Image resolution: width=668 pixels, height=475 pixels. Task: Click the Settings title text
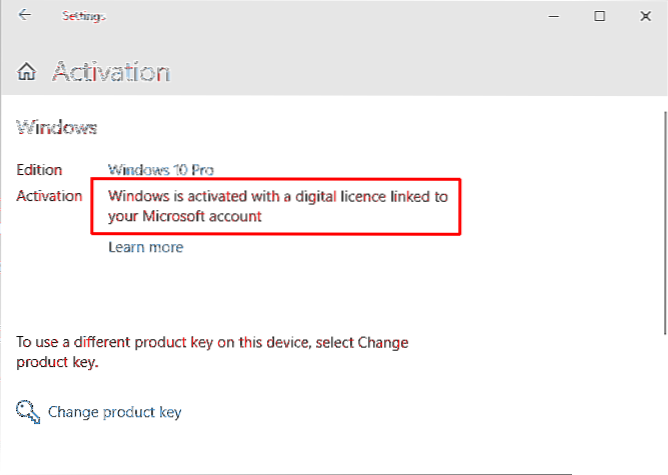pyautogui.click(x=84, y=17)
